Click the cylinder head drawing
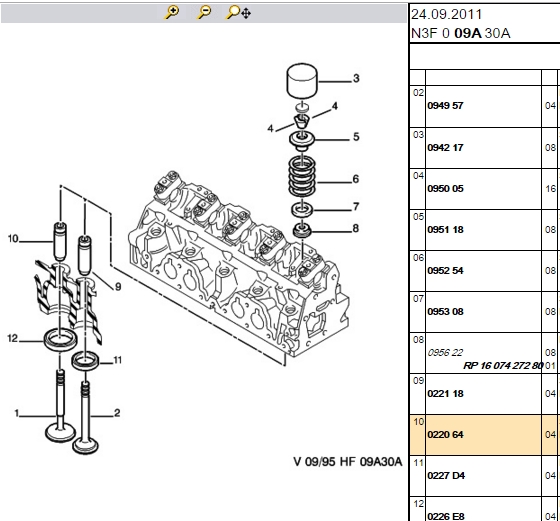The image size is (560, 521). [x=239, y=264]
